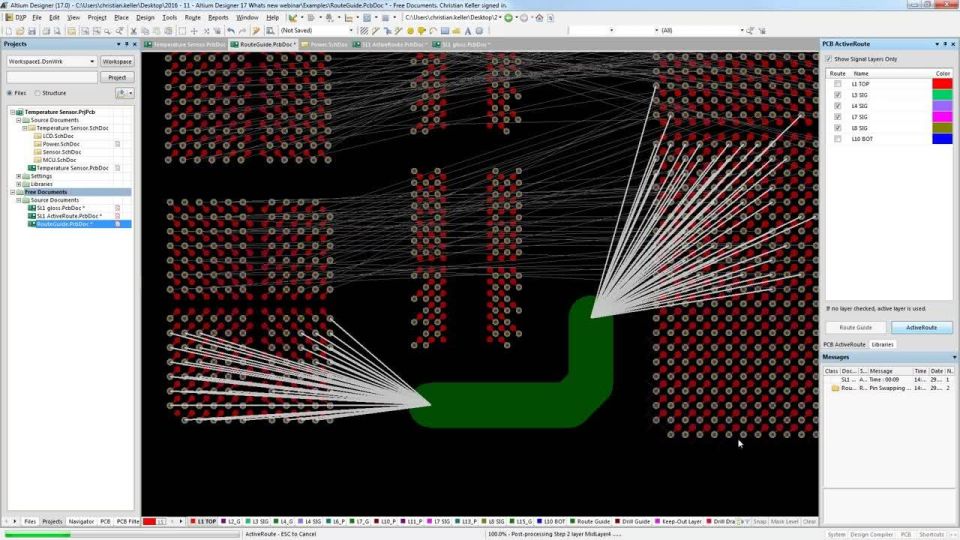Screen dimensions: 960x540
Task: Switch to RouteGuide.PcbDoc document tab
Action: [x=263, y=45]
